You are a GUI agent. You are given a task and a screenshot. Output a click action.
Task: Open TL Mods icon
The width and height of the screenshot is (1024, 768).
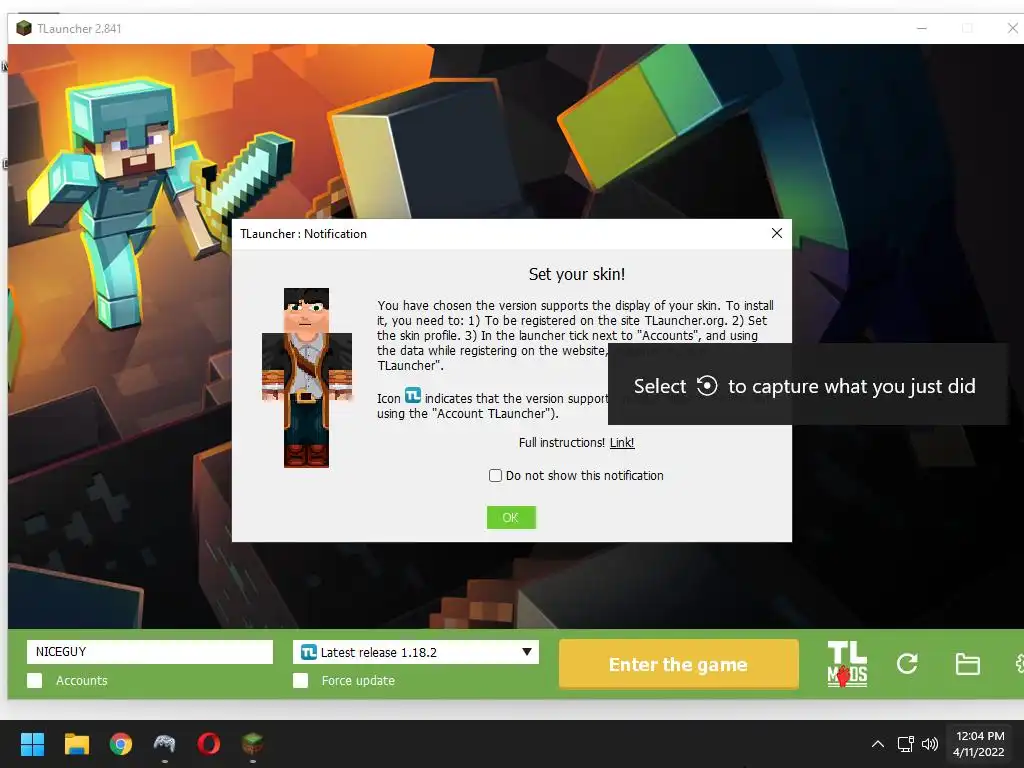[847, 664]
